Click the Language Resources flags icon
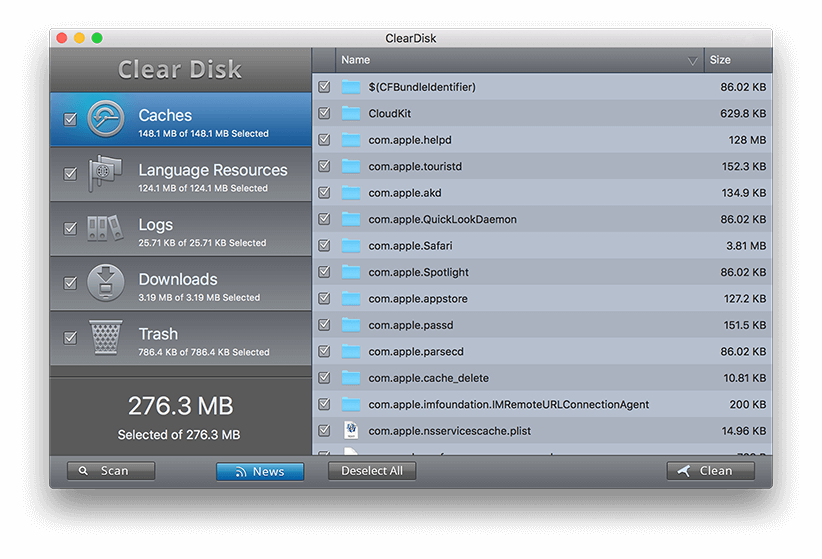 click(105, 174)
